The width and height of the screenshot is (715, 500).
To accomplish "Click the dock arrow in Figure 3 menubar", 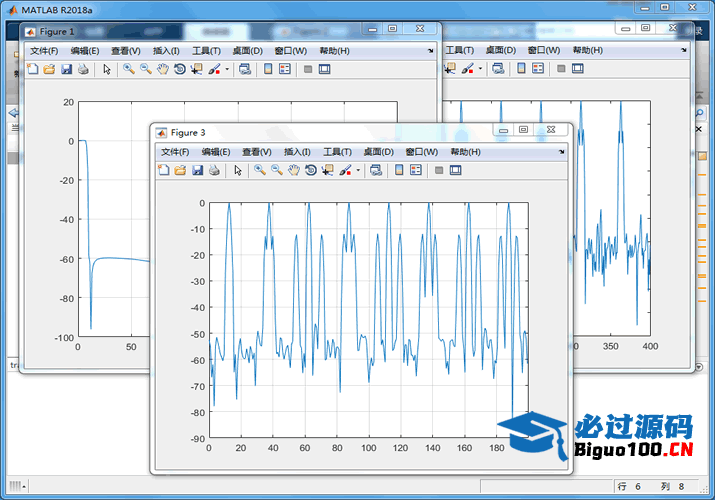I will tap(562, 152).
